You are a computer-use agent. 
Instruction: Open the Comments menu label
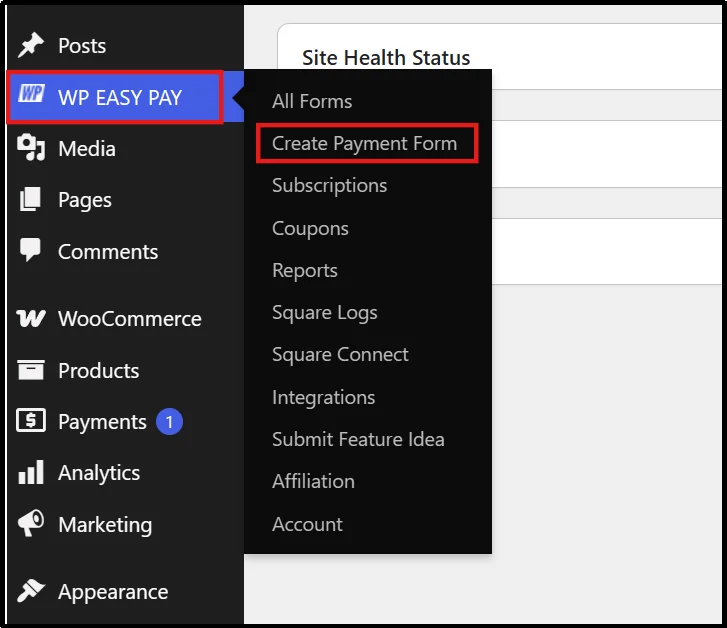point(108,252)
